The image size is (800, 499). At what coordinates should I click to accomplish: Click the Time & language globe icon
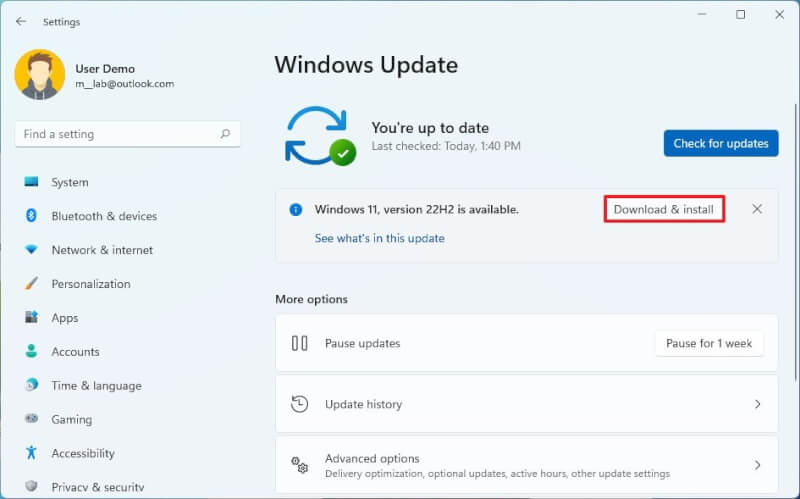tap(31, 385)
